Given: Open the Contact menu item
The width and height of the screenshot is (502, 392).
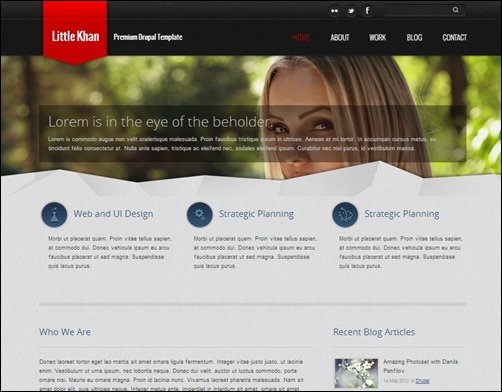Looking at the screenshot, I should 455,37.
